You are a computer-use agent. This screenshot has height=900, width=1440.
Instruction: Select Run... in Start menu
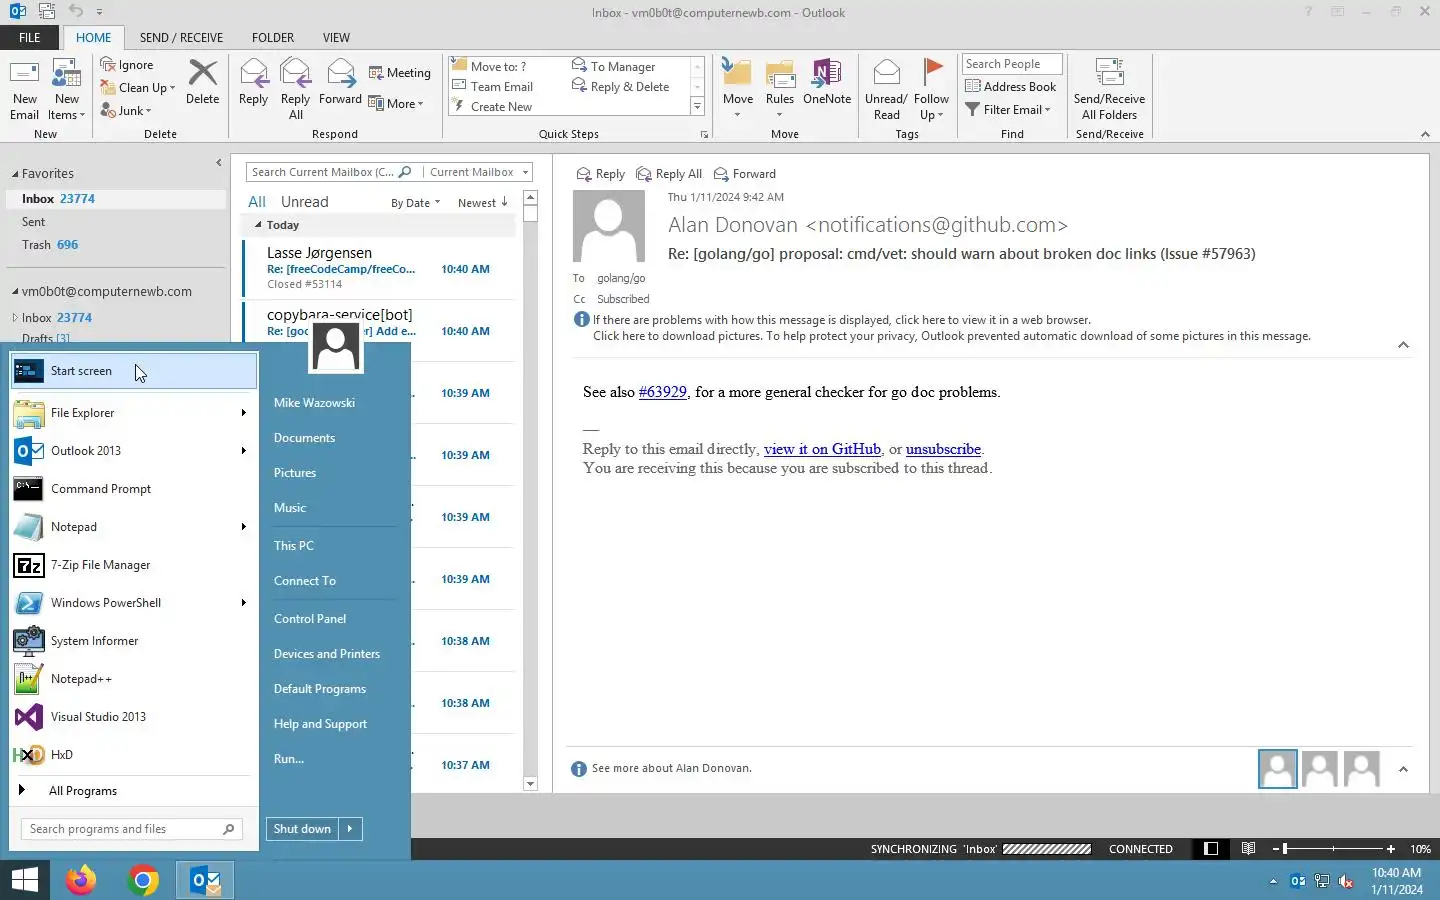pos(289,759)
